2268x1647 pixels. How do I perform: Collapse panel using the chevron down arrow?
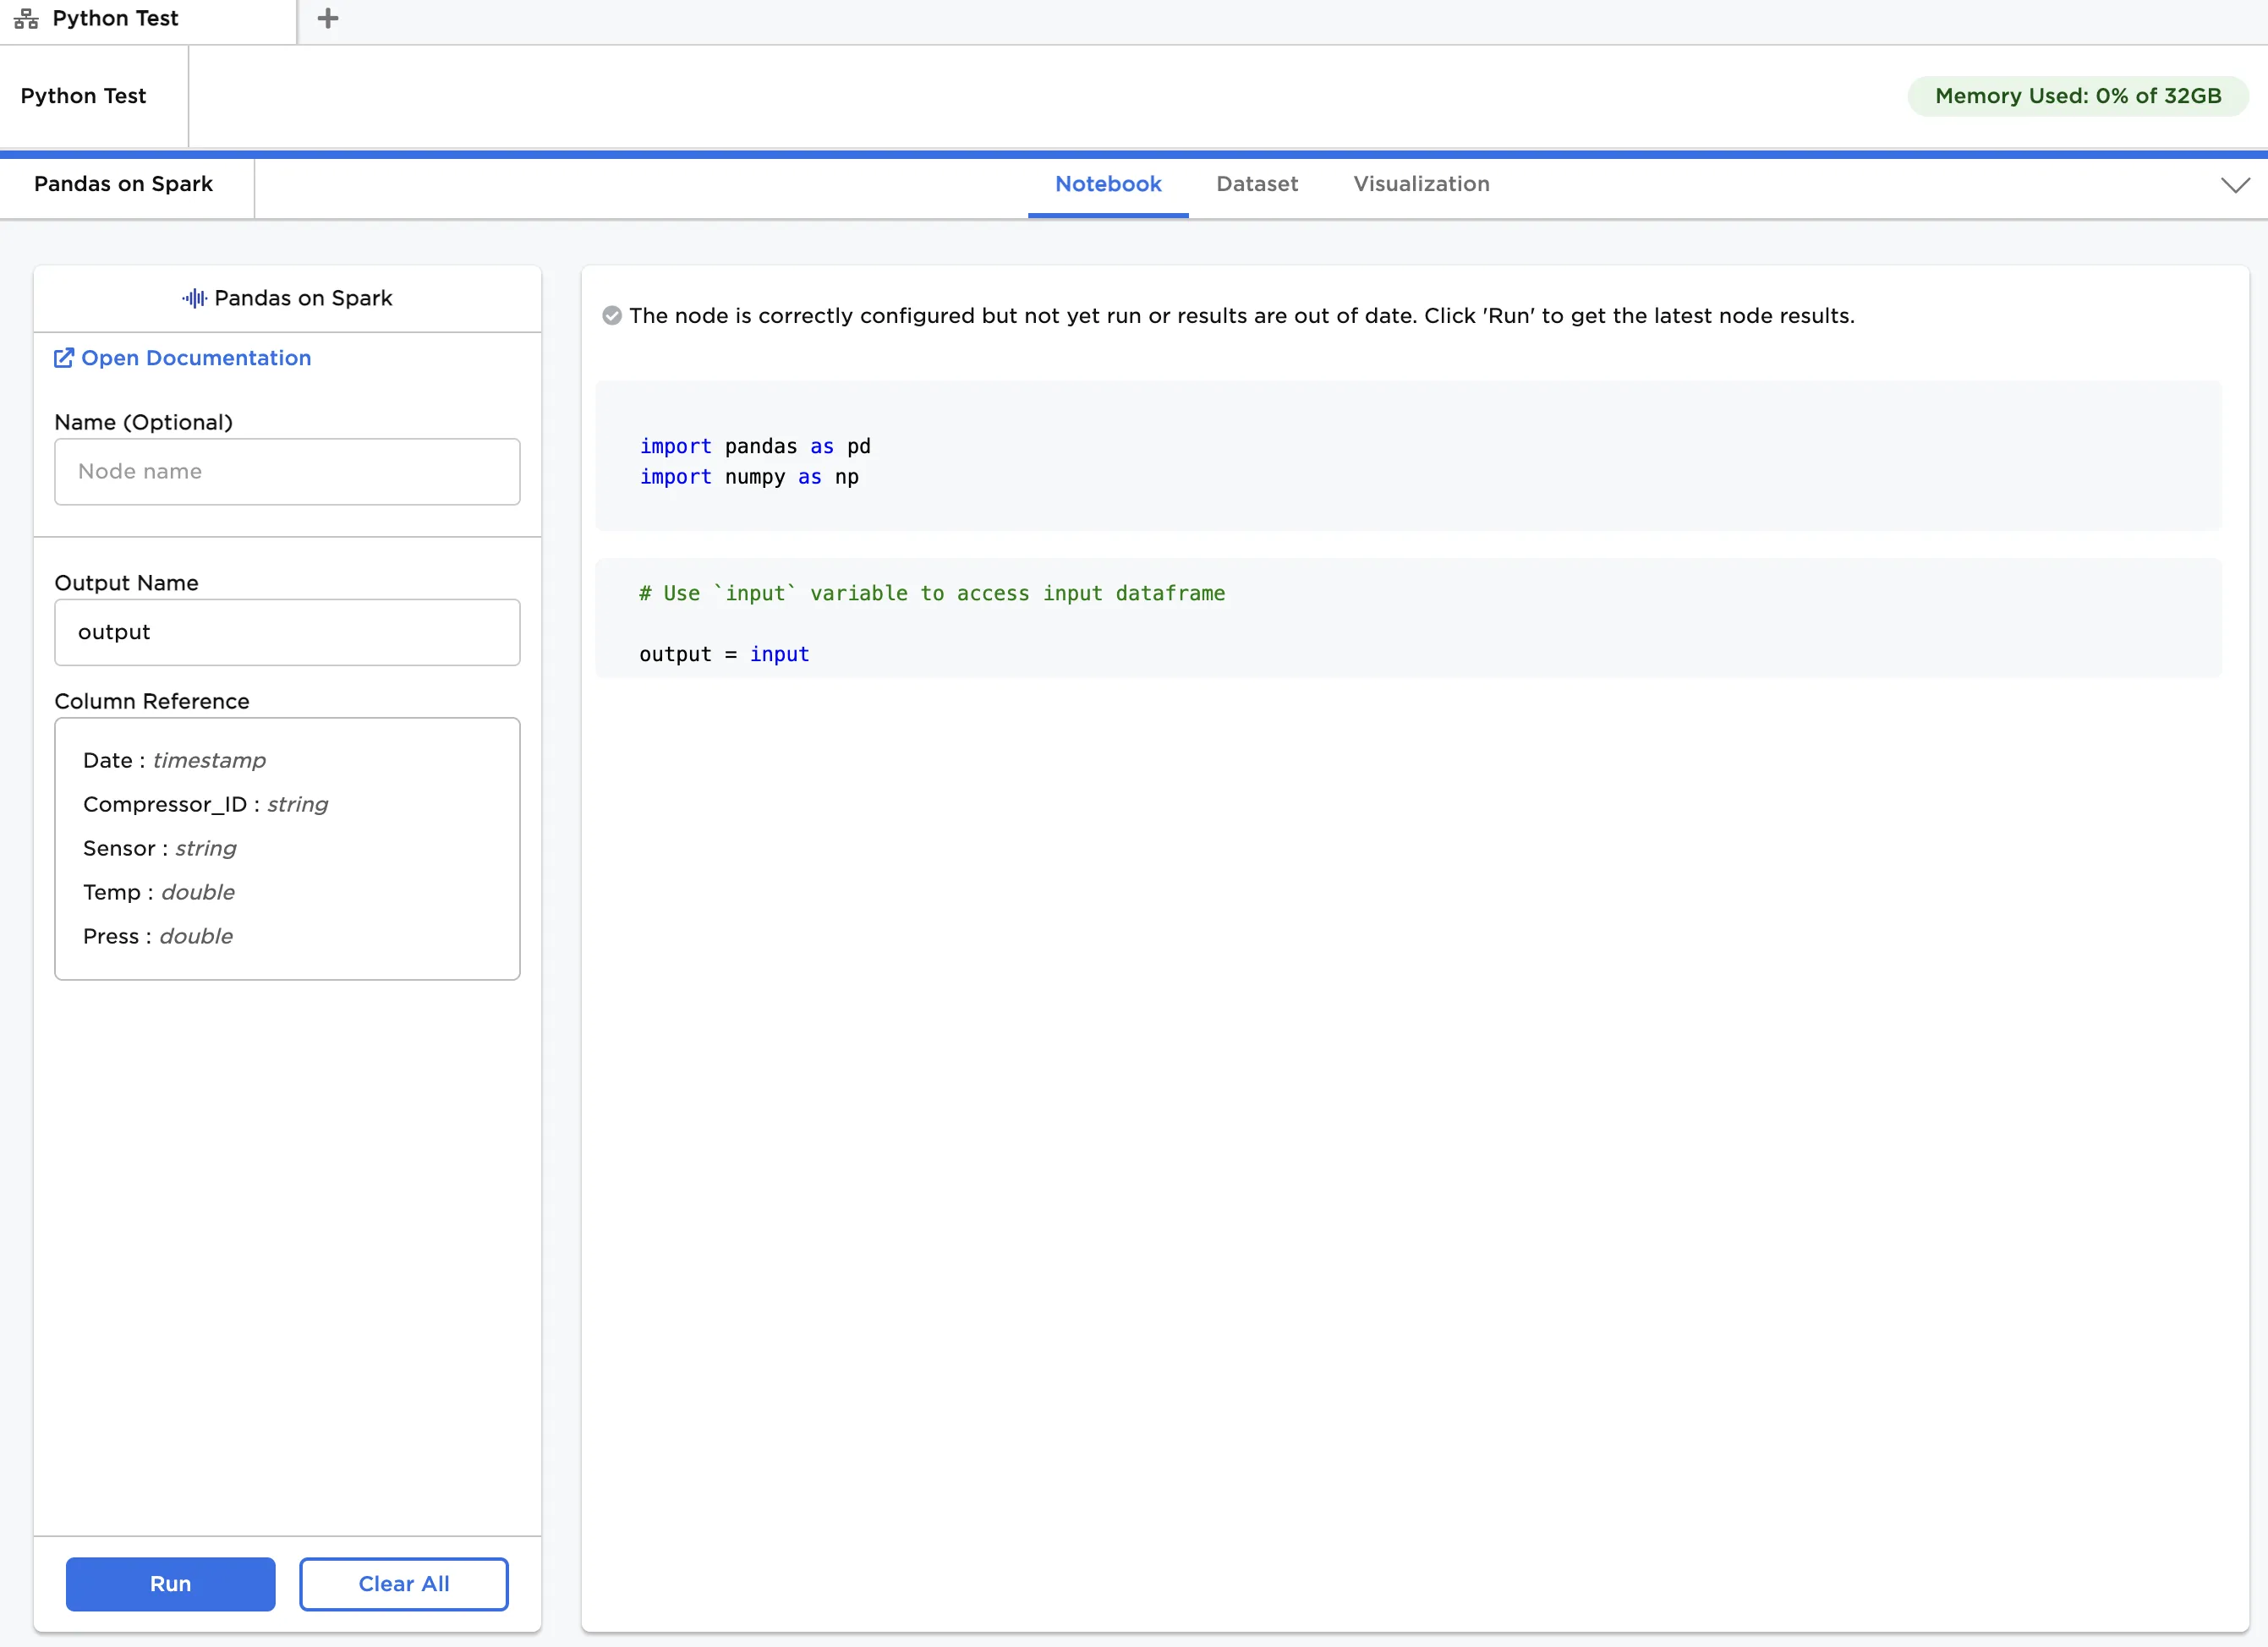2235,185
